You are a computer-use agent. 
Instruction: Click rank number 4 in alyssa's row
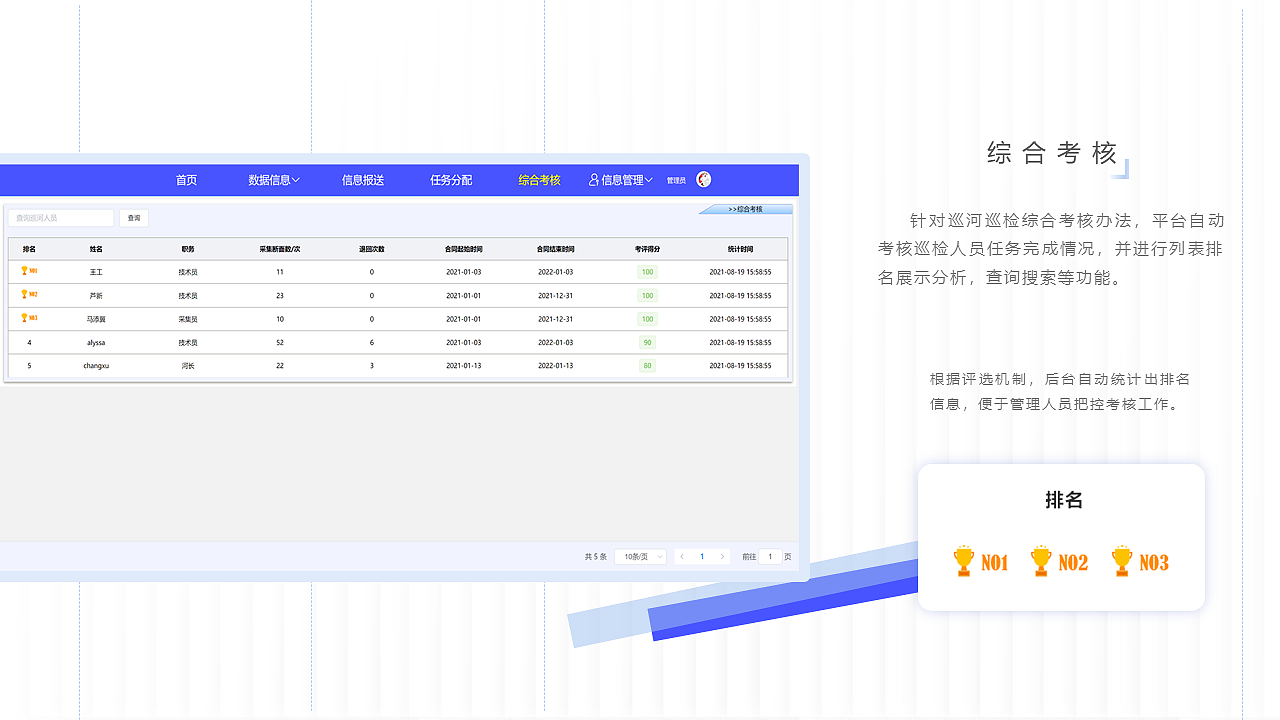[29, 343]
